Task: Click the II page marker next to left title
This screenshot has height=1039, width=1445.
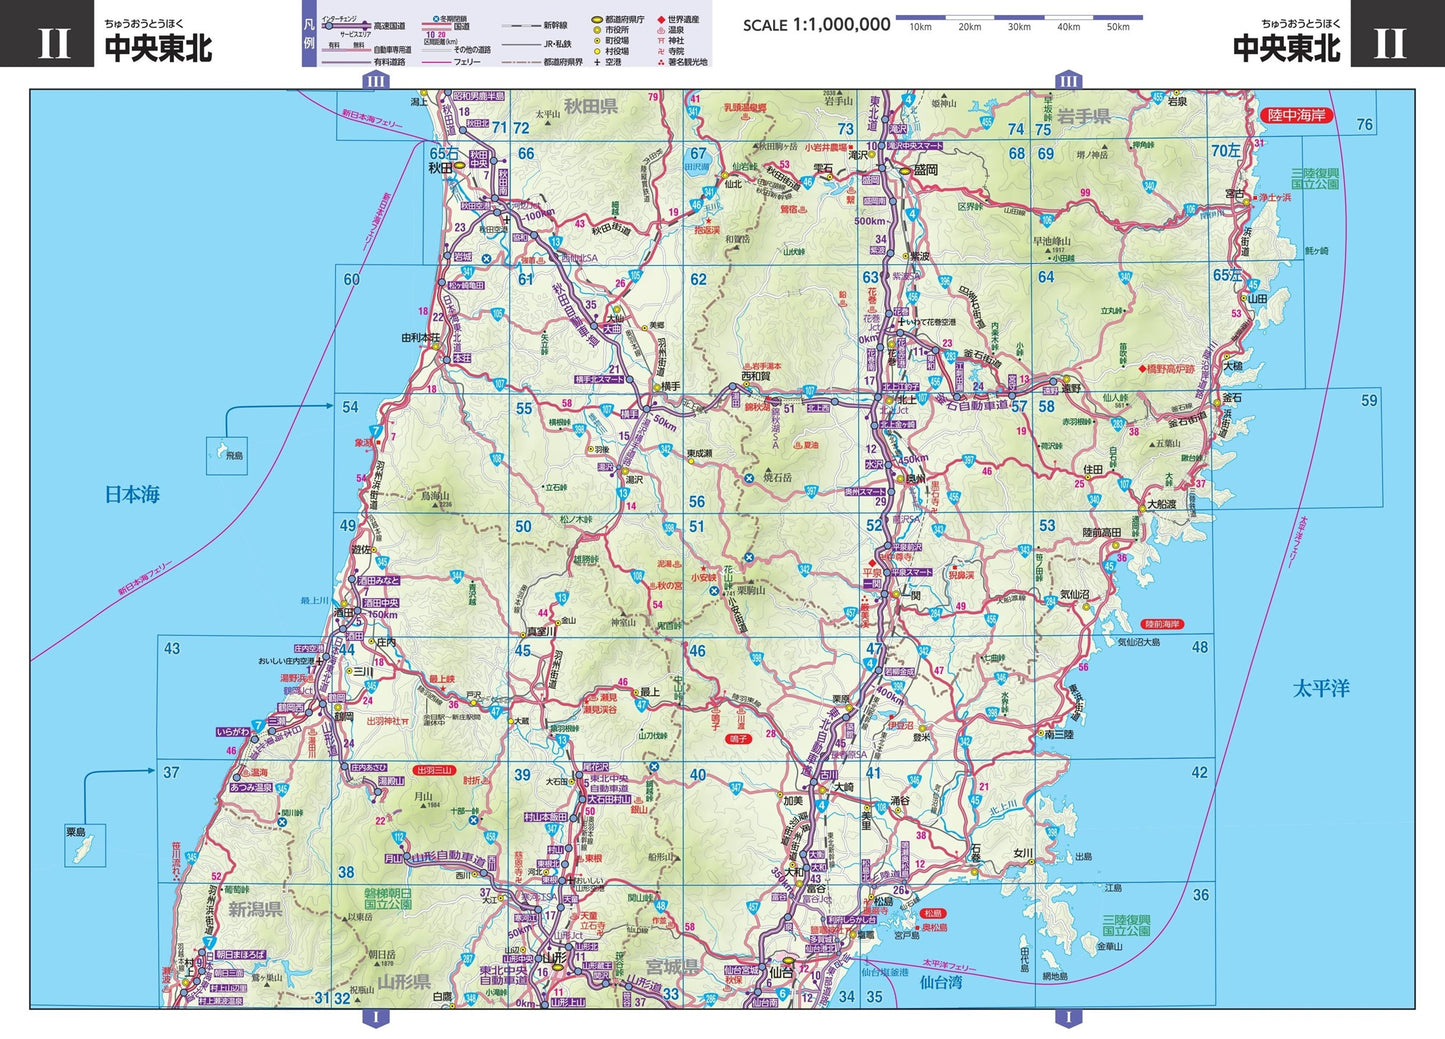Action: (x=47, y=34)
